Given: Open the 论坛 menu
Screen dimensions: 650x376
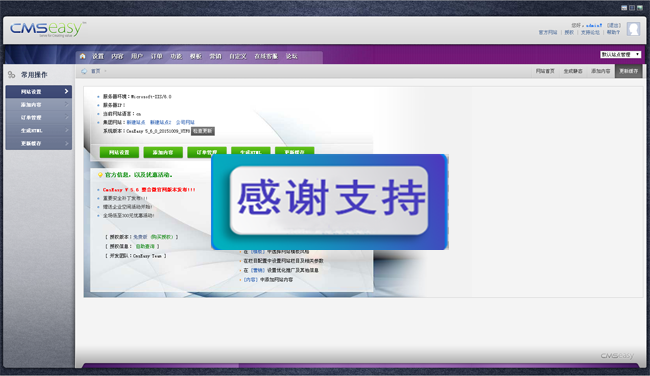Looking at the screenshot, I should click(x=291, y=56).
